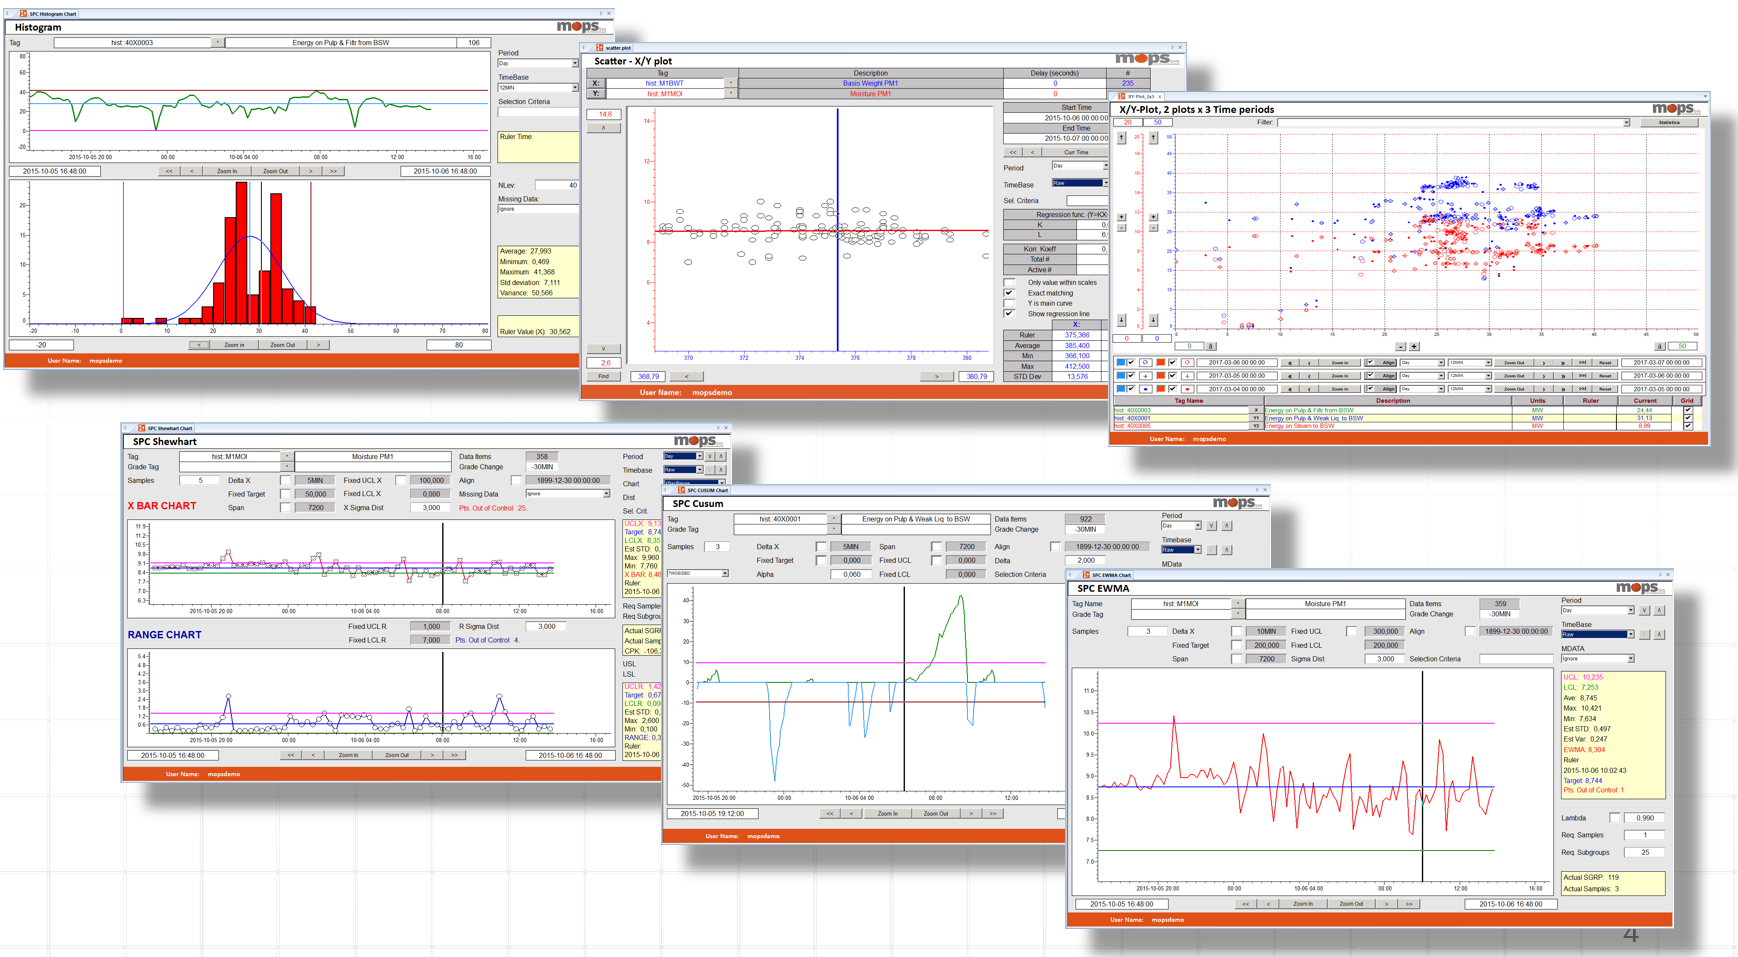This screenshot has height=957, width=1738.
Task: Click the Statistics button in X/Y-Plot
Action: tap(1669, 123)
